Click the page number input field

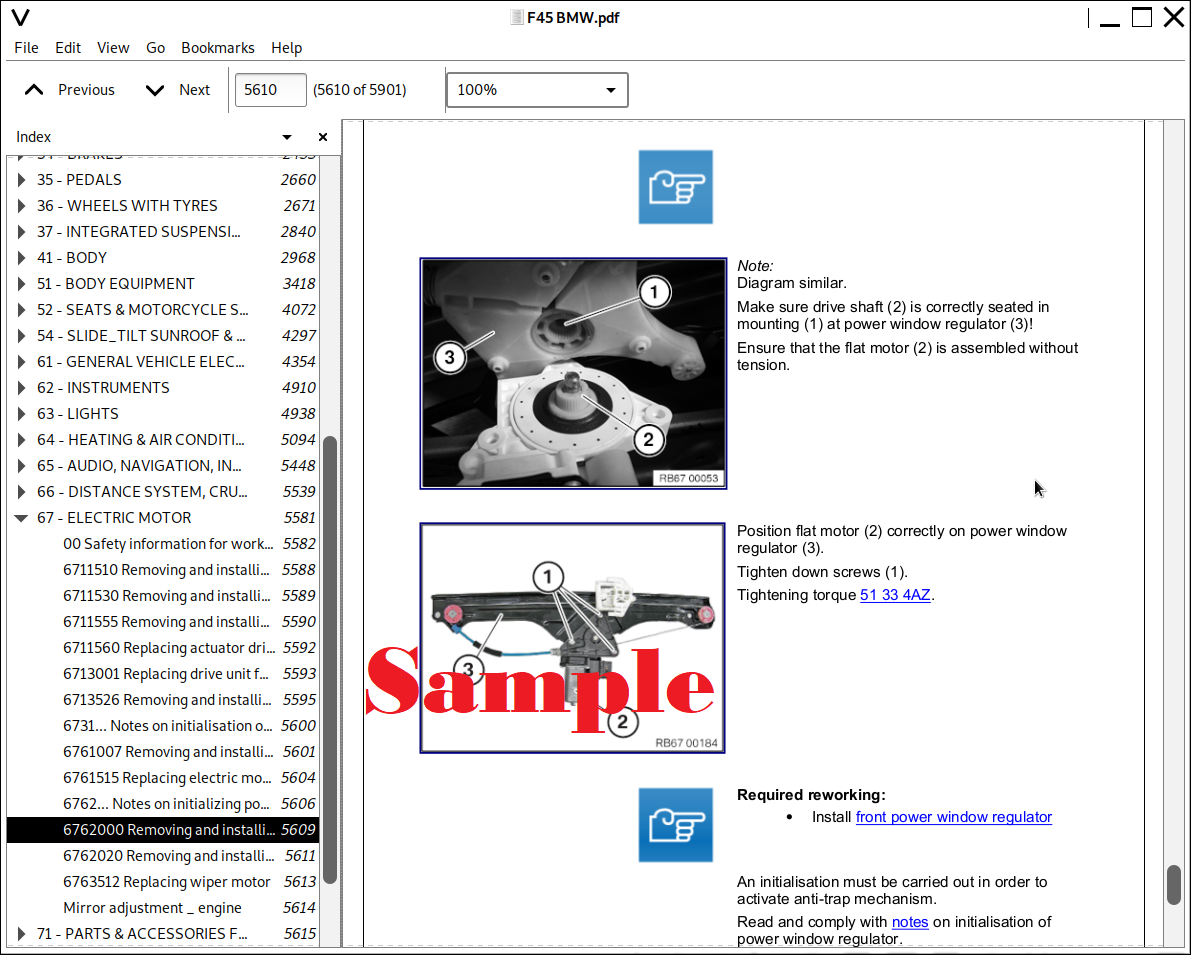[270, 90]
